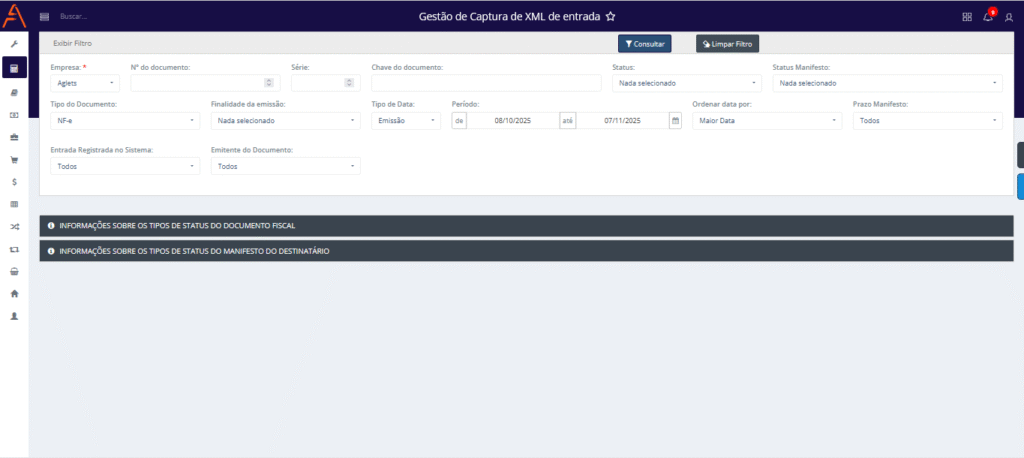Viewport: 1024px width, 458px height.
Task: Favorite this page with the star icon
Action: 611,17
